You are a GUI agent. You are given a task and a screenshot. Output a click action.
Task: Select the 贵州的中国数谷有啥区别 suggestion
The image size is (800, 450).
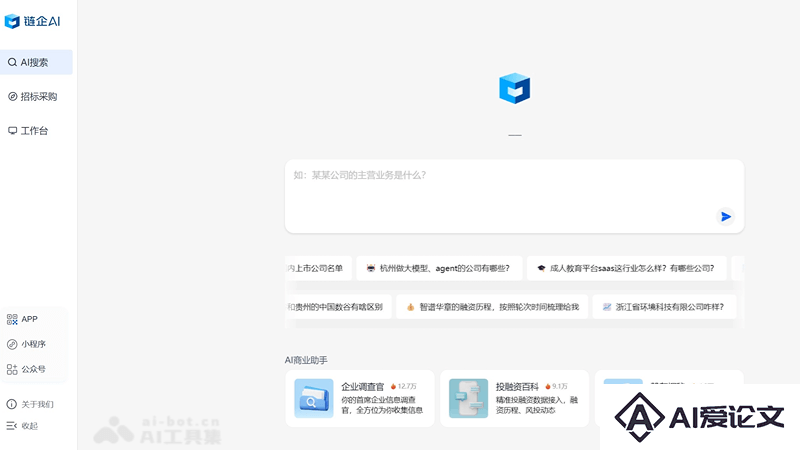pyautogui.click(x=338, y=307)
